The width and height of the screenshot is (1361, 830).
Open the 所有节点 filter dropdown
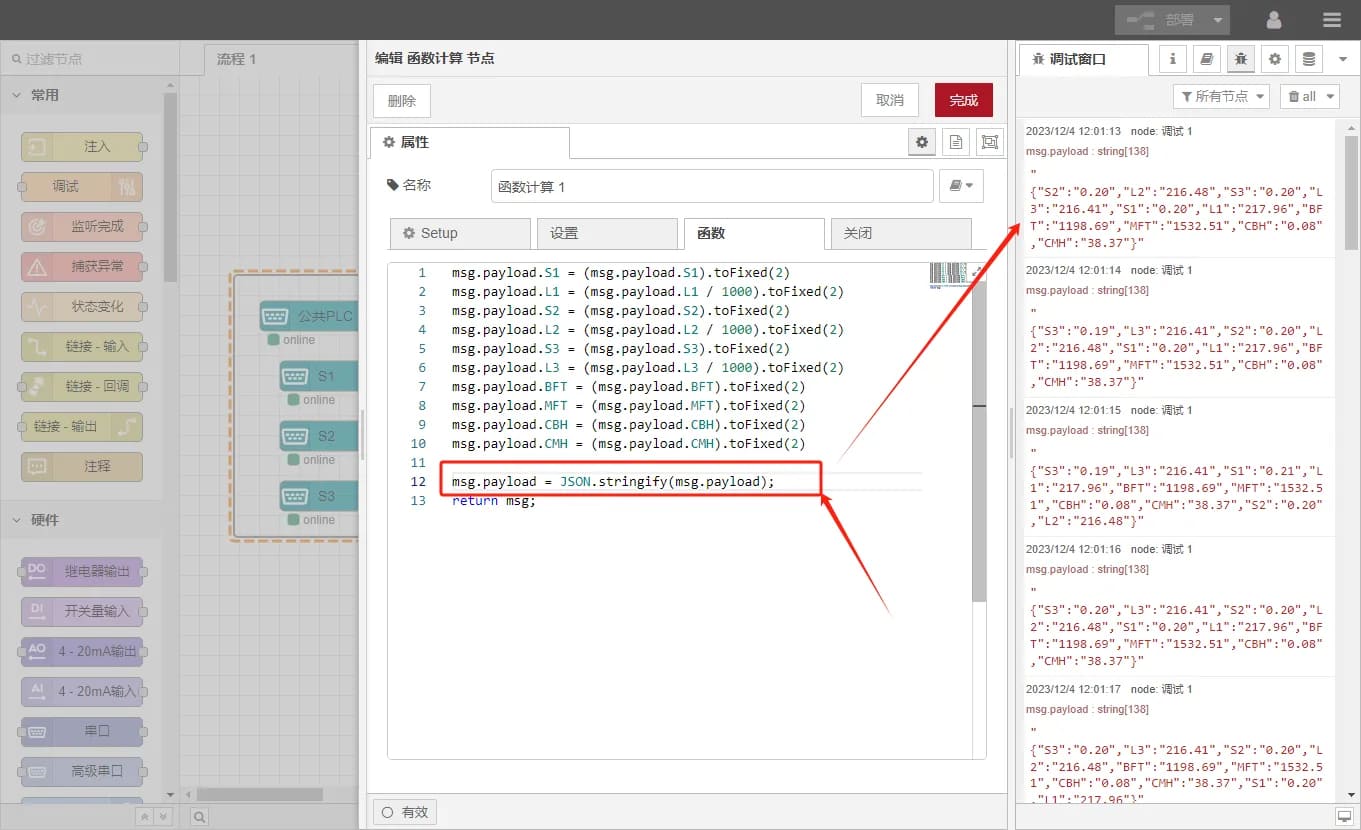(1220, 96)
